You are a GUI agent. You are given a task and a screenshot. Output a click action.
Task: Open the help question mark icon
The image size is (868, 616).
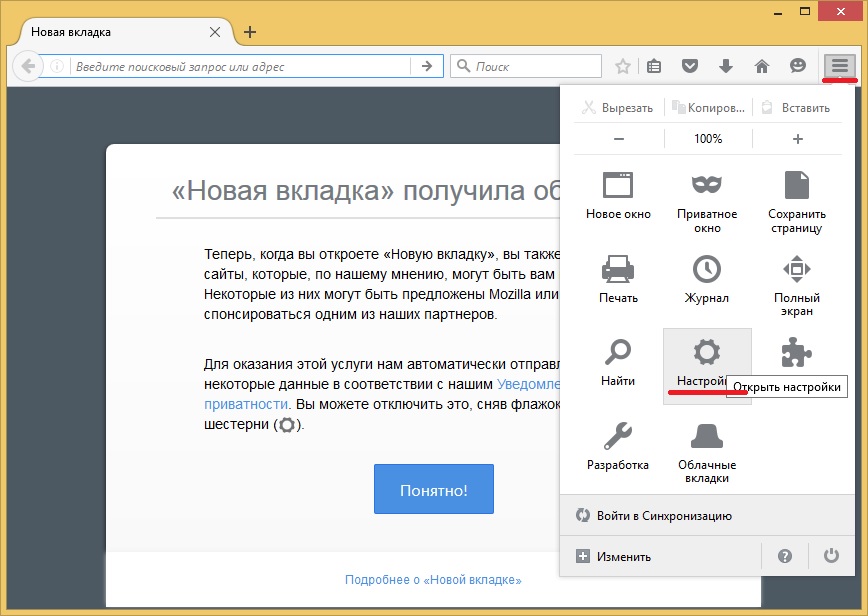pos(784,556)
